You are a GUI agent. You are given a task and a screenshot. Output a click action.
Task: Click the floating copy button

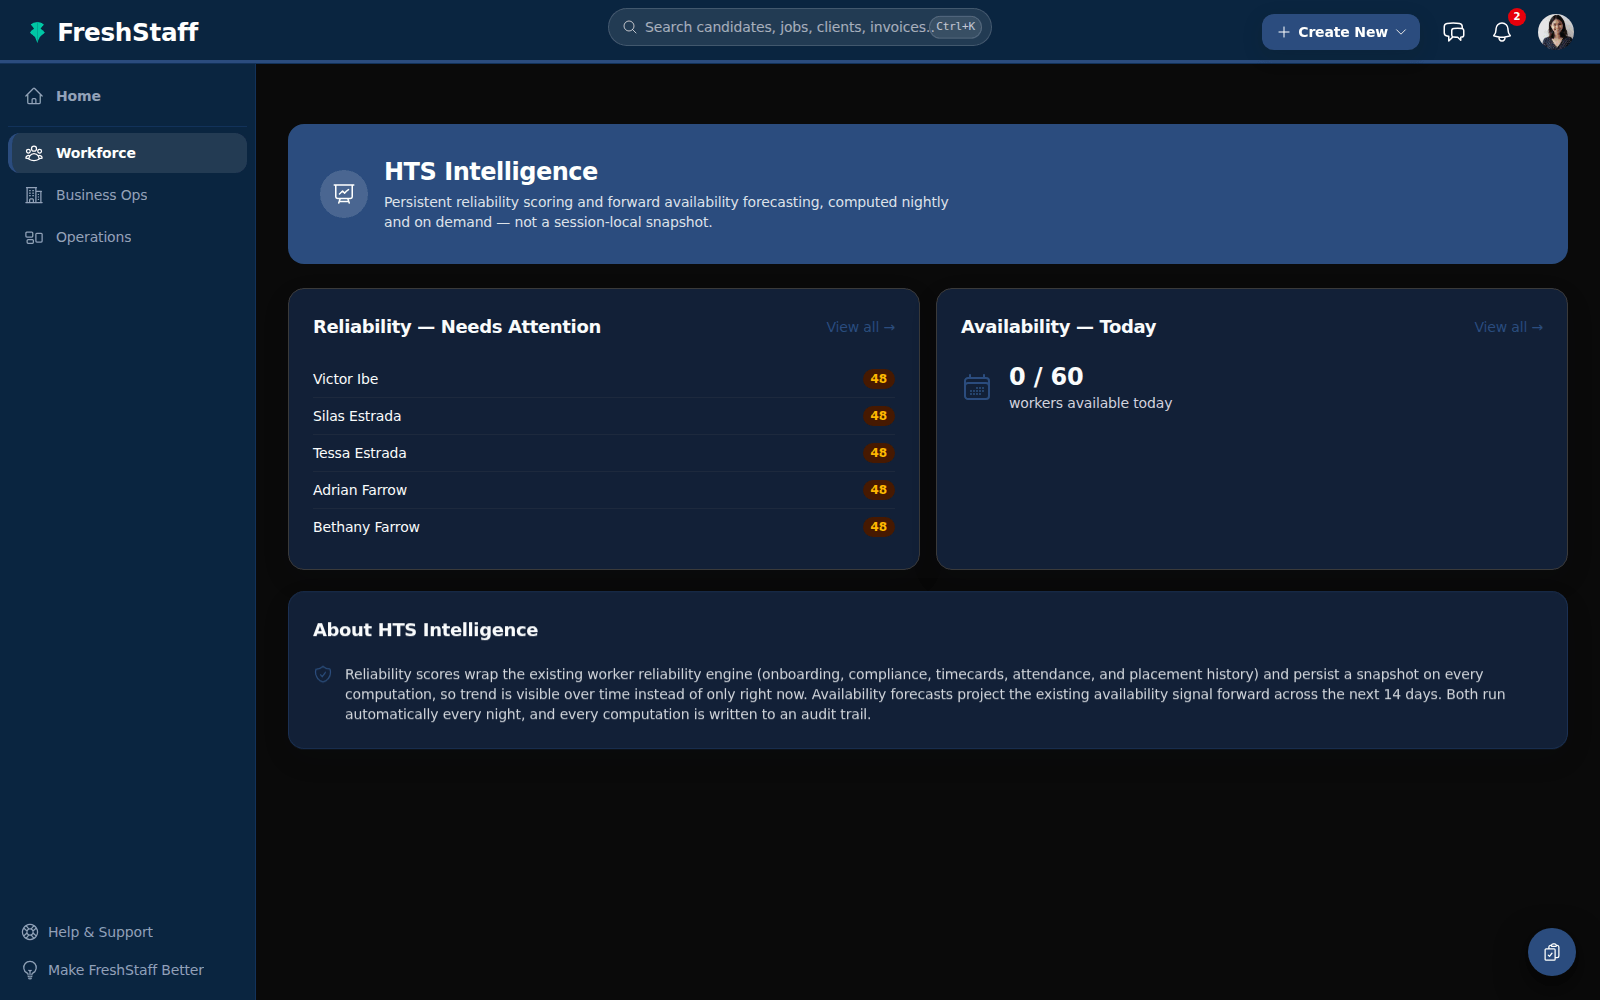pyautogui.click(x=1552, y=952)
